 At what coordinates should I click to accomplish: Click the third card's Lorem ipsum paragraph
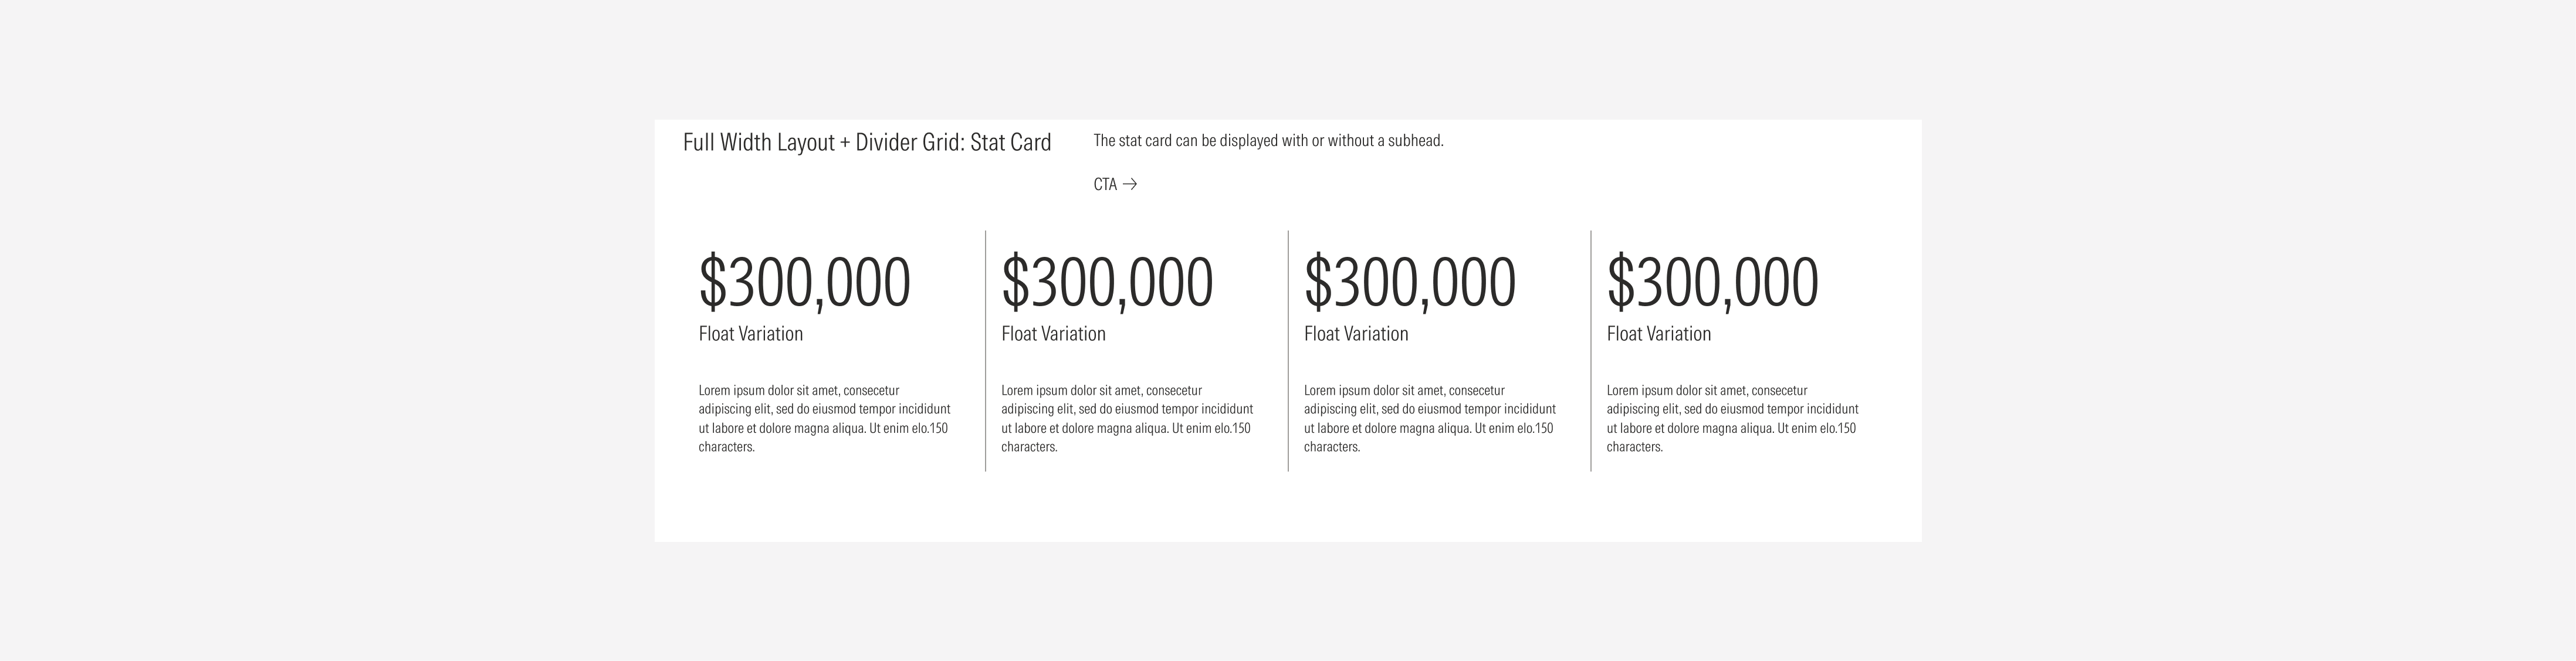click(1430, 418)
